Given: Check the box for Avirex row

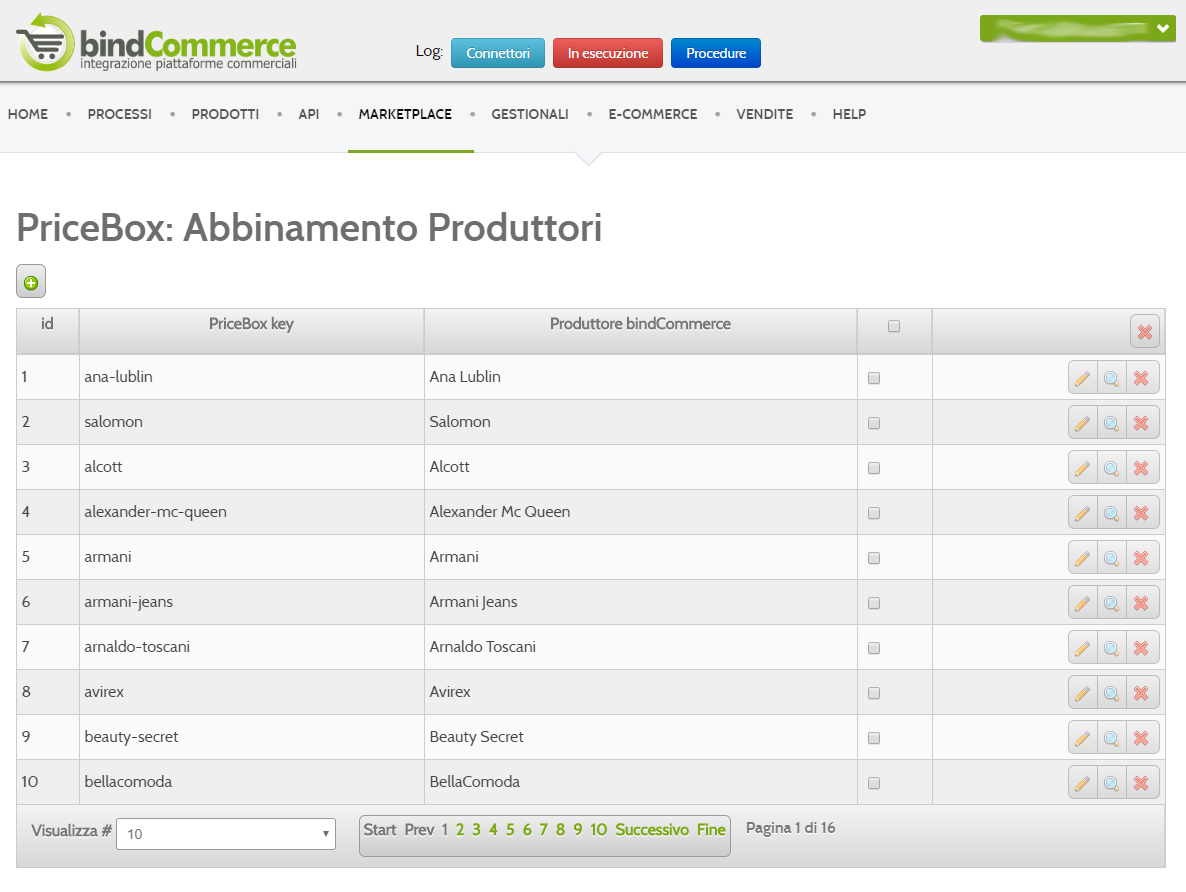Looking at the screenshot, I should 874,693.
